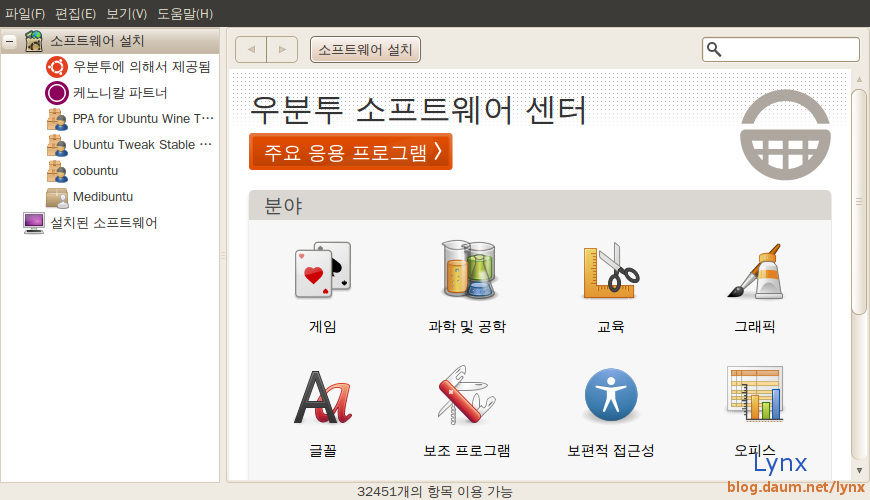
Task: Open the 편집(E) menu
Action: (x=75, y=13)
